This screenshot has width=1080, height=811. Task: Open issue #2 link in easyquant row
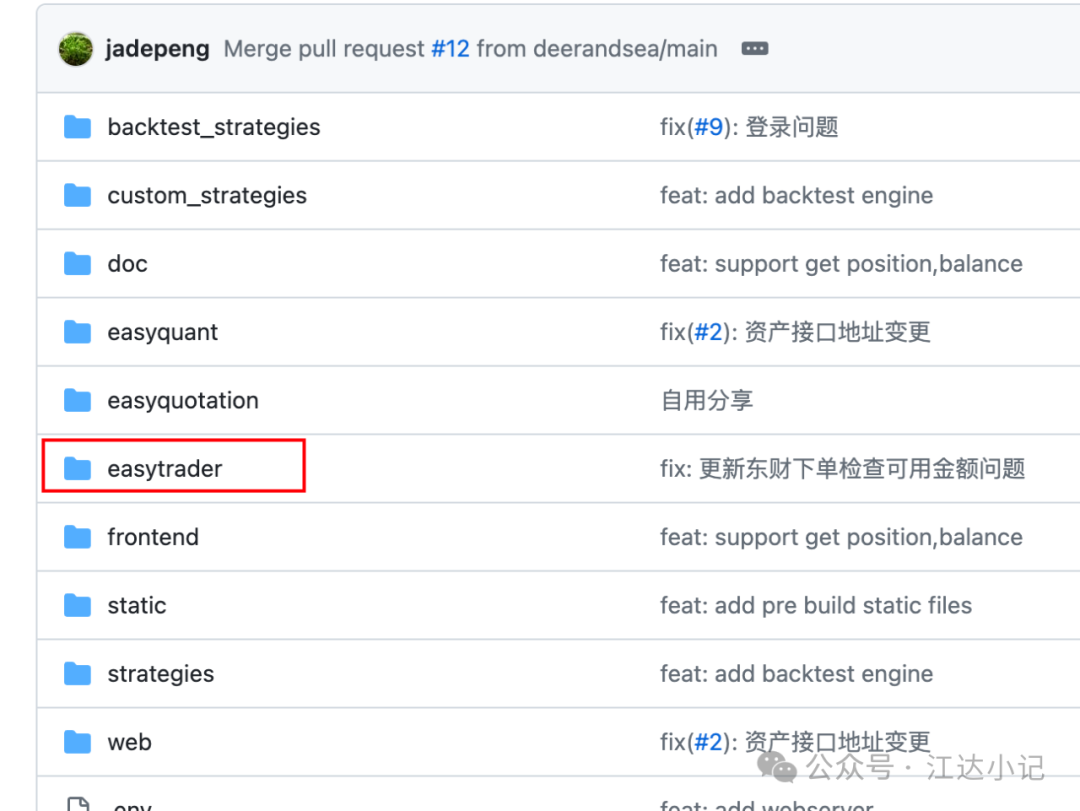708,332
